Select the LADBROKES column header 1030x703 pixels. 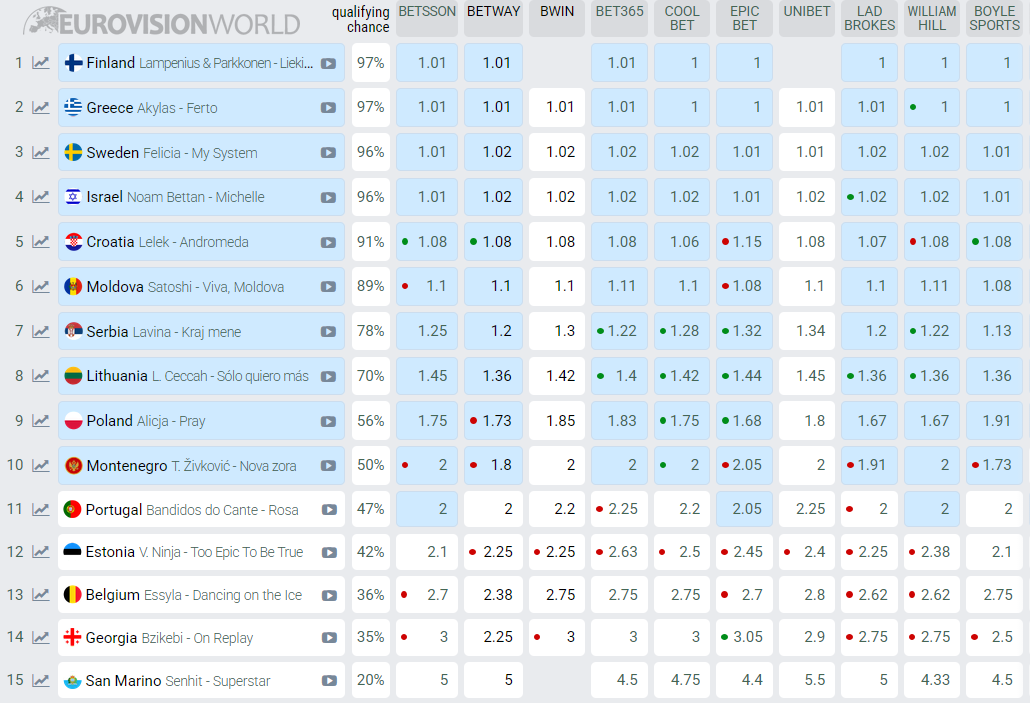tap(869, 18)
